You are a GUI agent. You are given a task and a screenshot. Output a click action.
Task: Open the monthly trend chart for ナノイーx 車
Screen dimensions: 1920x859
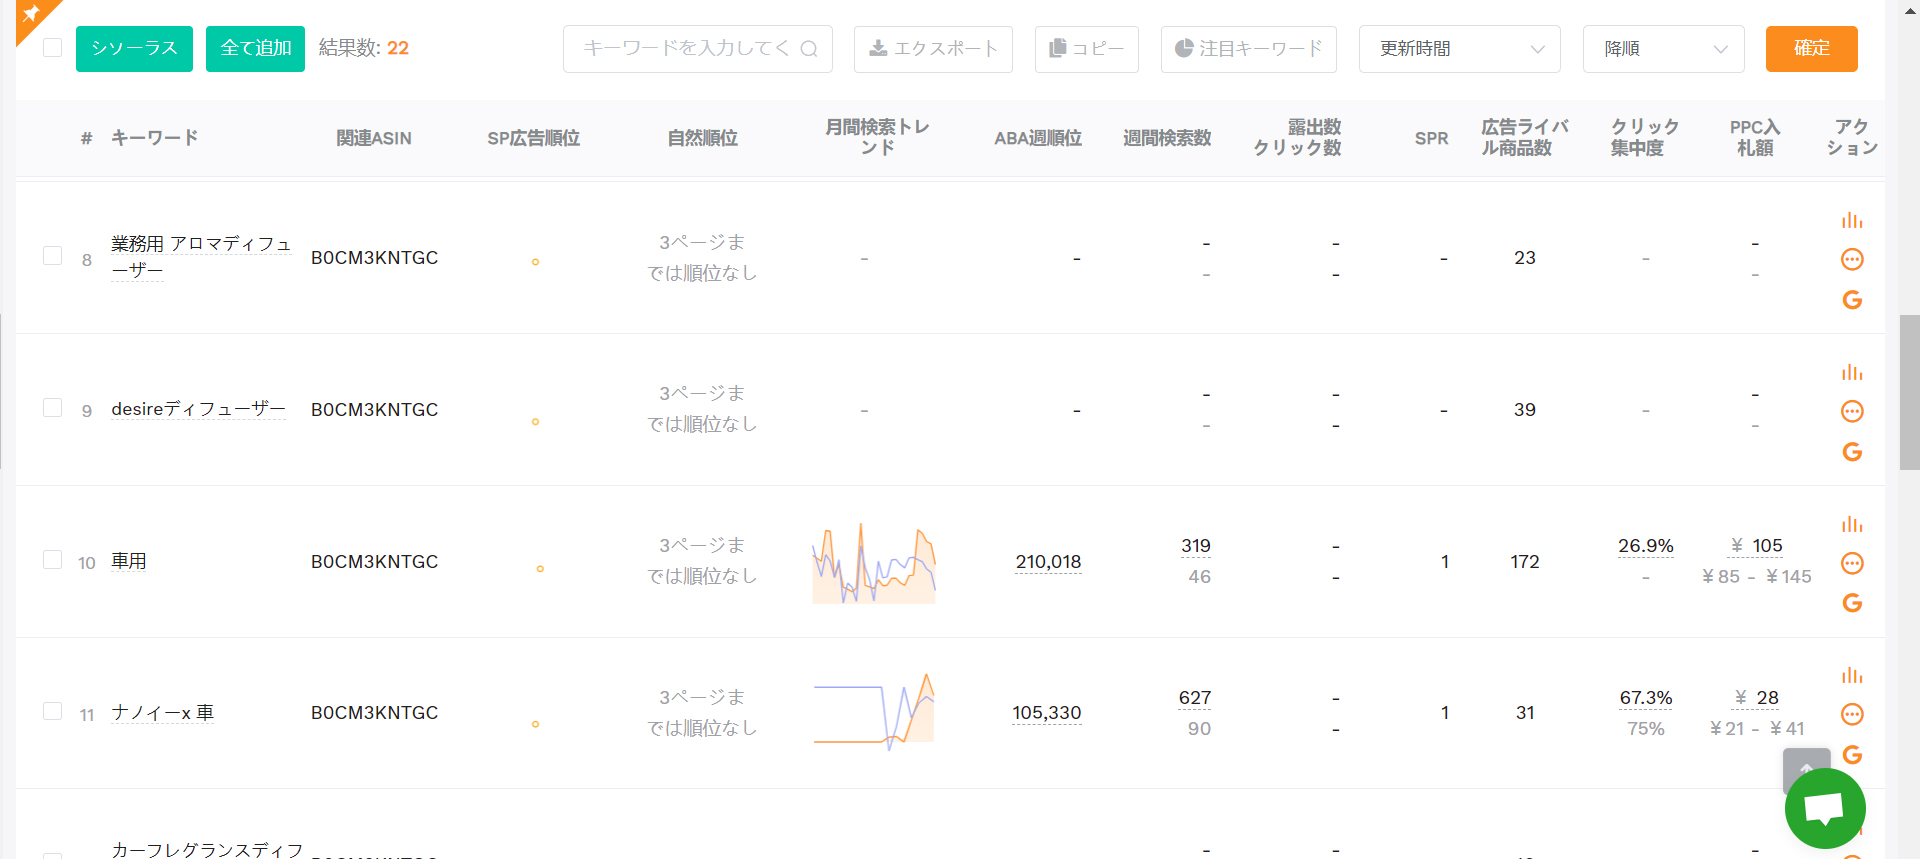(874, 712)
